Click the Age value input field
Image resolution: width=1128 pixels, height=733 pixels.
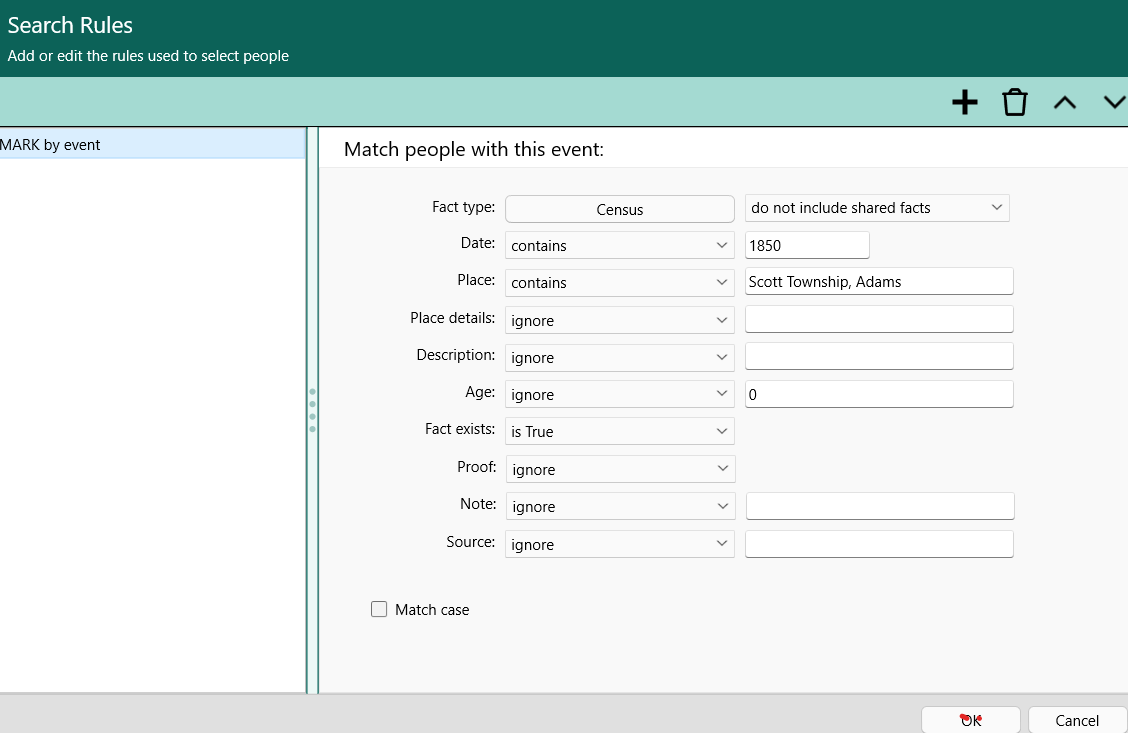click(879, 395)
